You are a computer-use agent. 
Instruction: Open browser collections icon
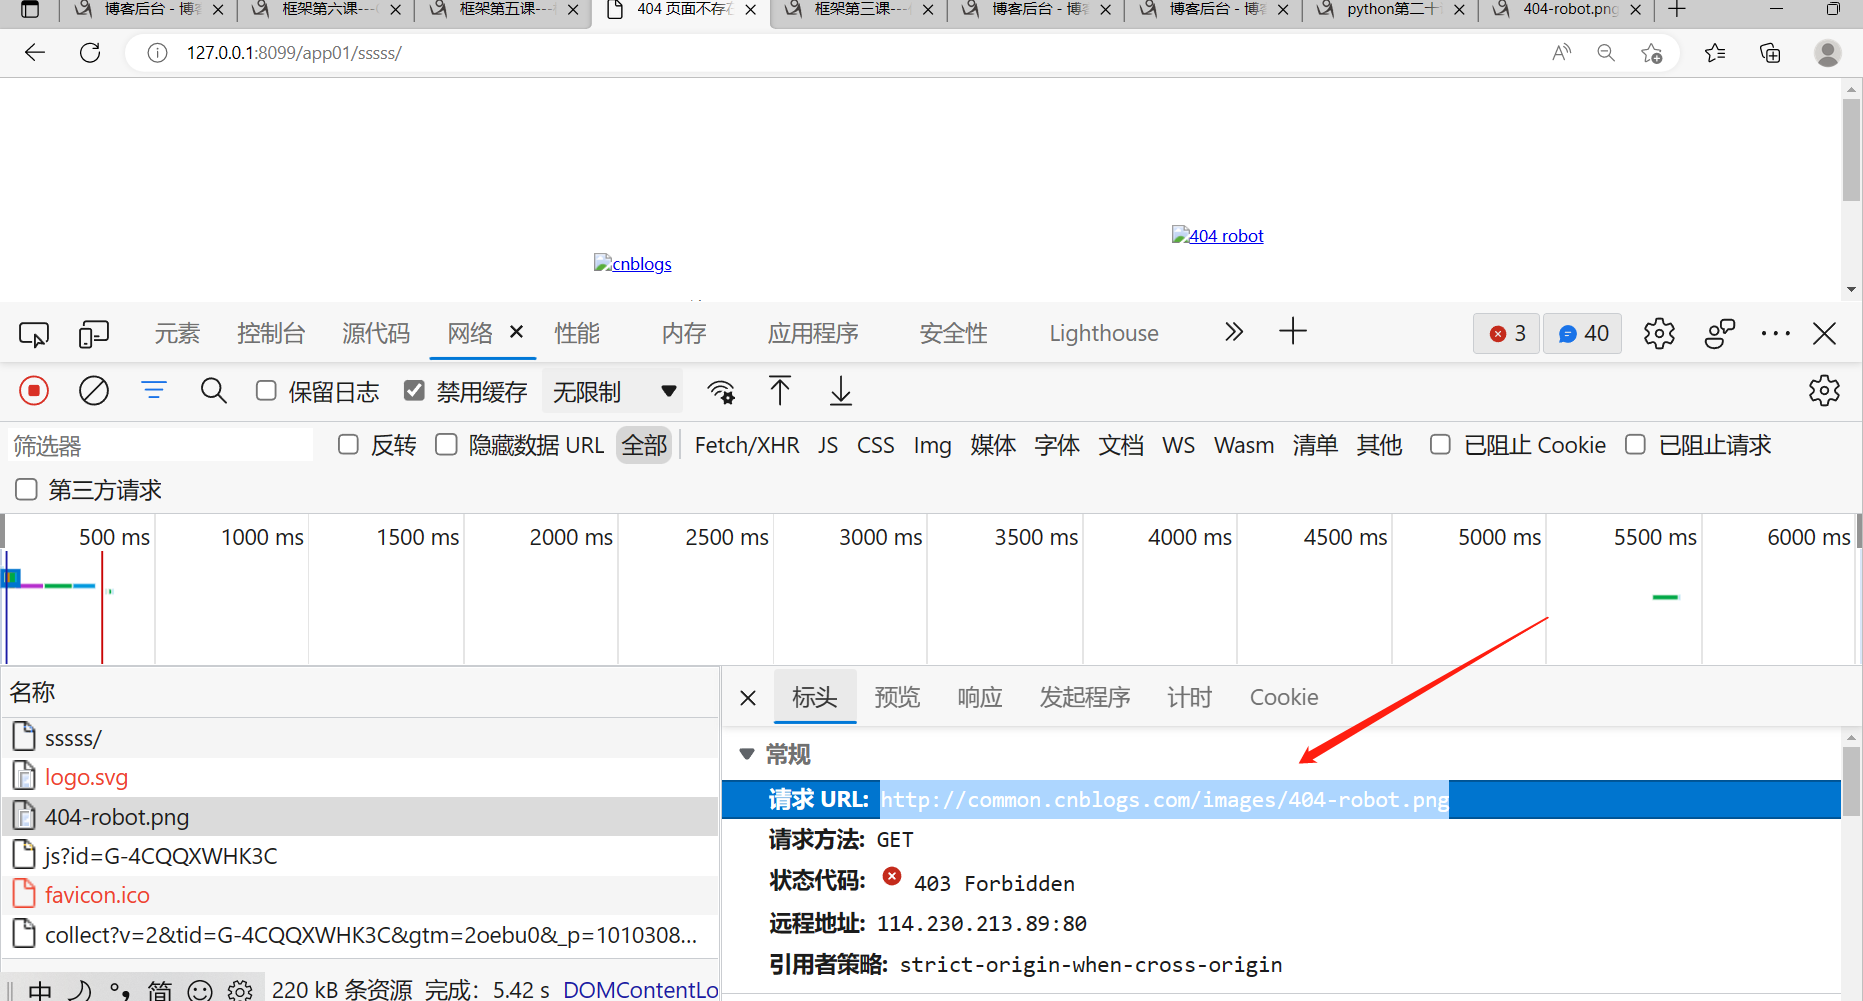coord(1770,53)
